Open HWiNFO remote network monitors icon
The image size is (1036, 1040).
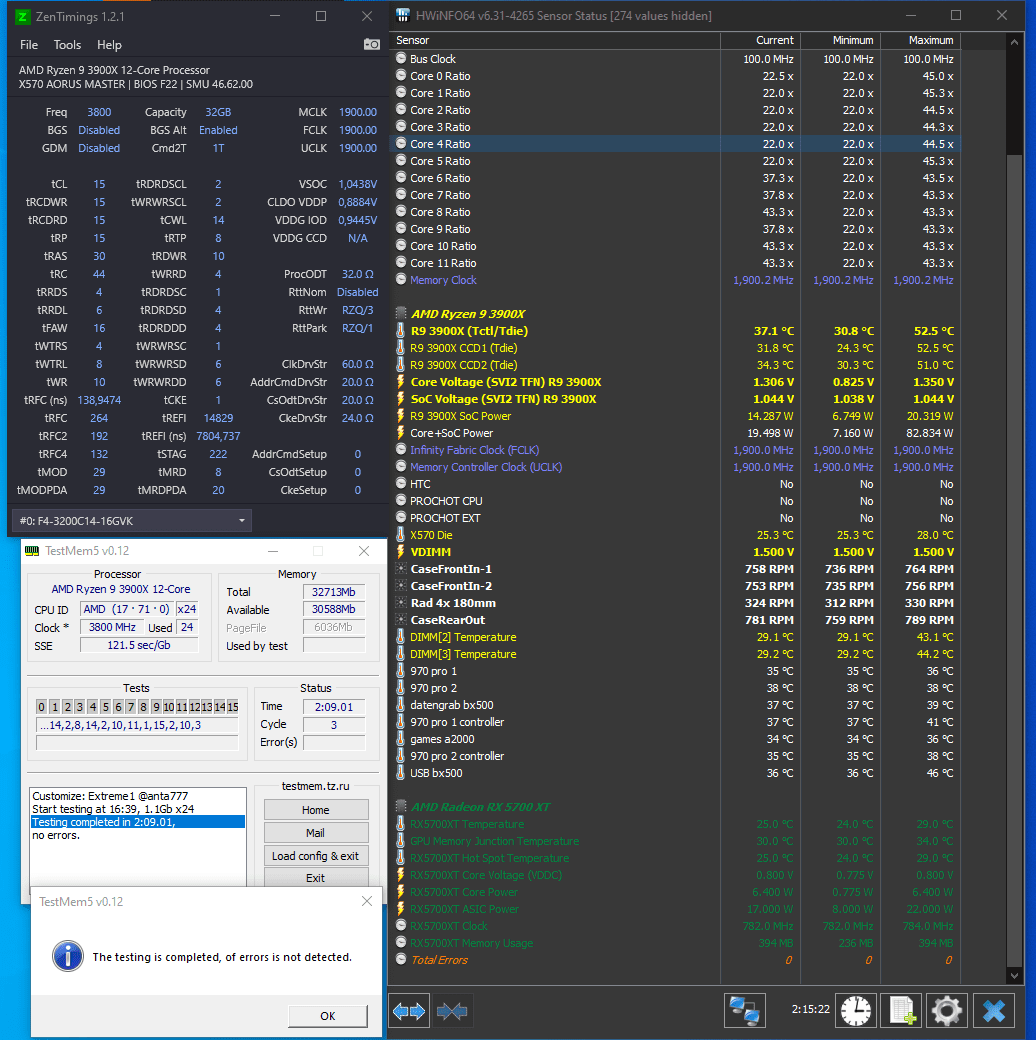(744, 1011)
